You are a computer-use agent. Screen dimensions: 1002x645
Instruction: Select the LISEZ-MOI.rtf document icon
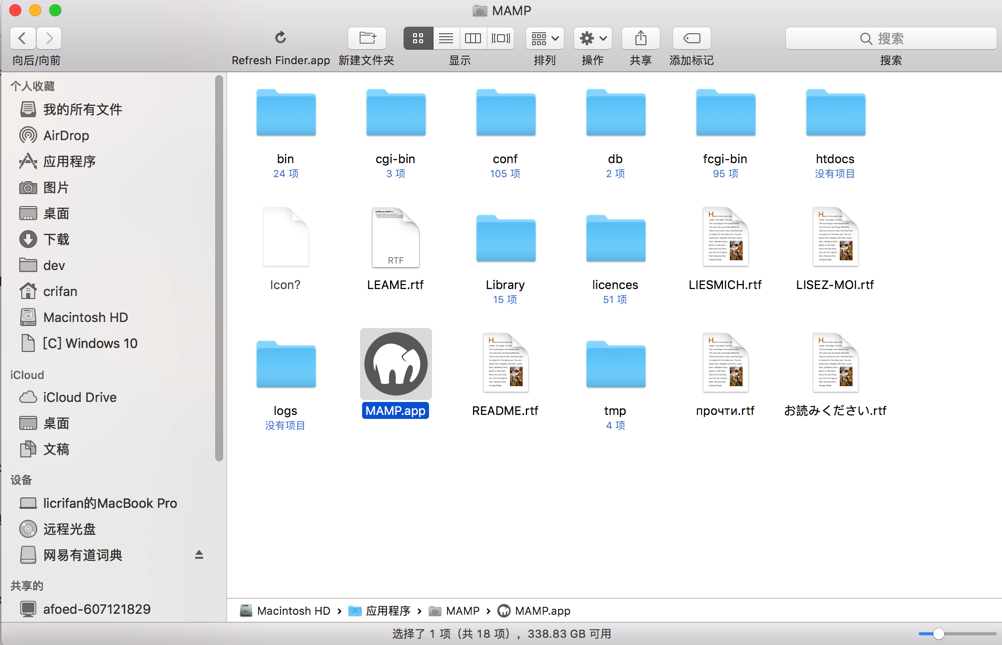(835, 237)
